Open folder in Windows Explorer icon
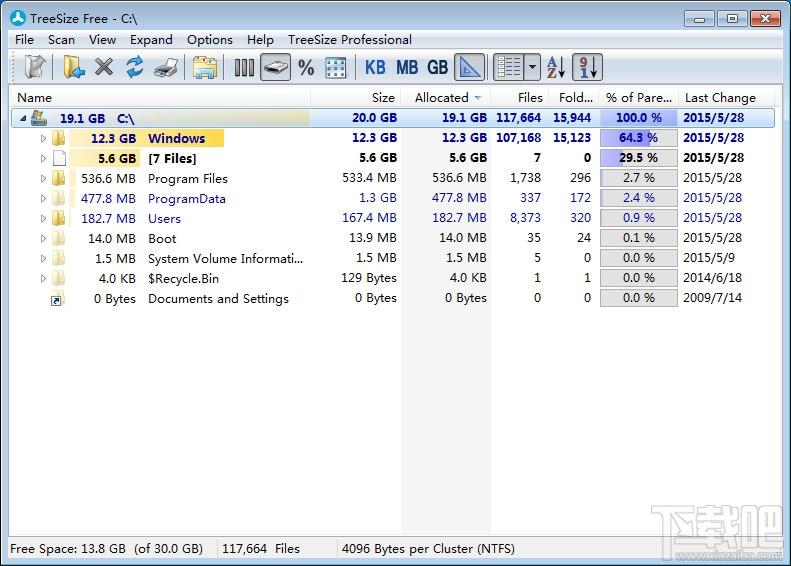The image size is (791, 566). tap(204, 68)
